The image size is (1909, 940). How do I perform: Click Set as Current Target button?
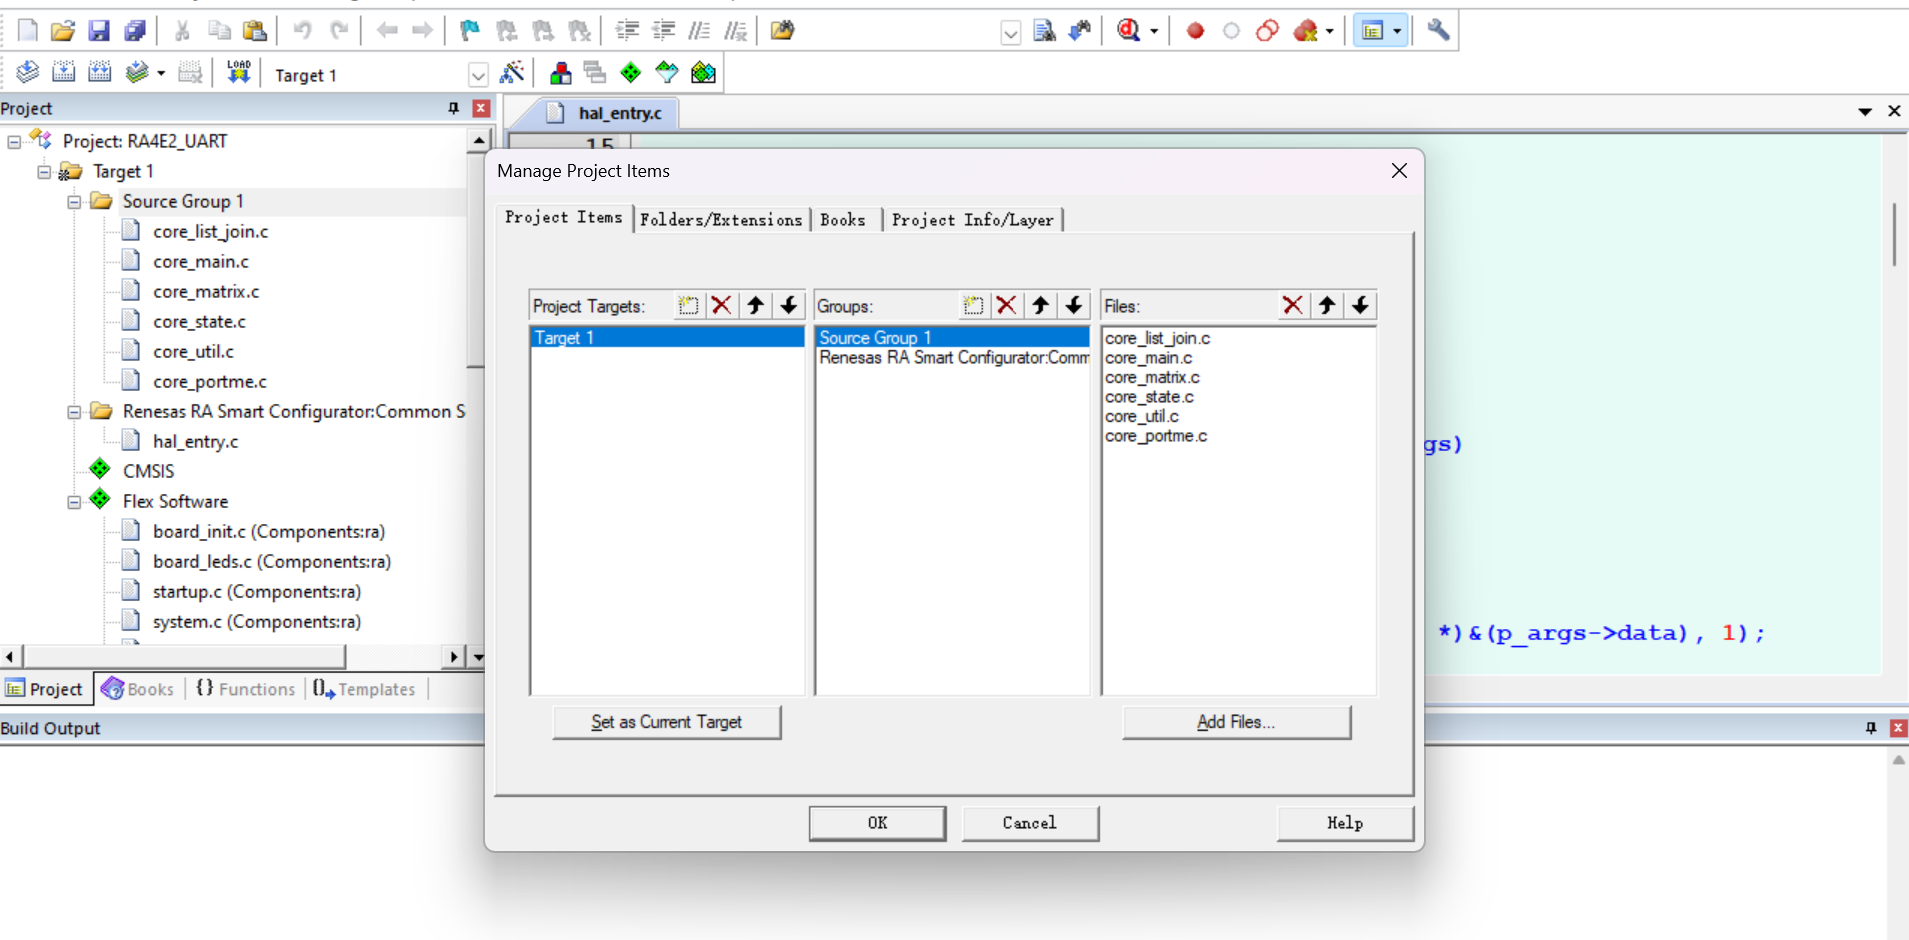tap(667, 722)
